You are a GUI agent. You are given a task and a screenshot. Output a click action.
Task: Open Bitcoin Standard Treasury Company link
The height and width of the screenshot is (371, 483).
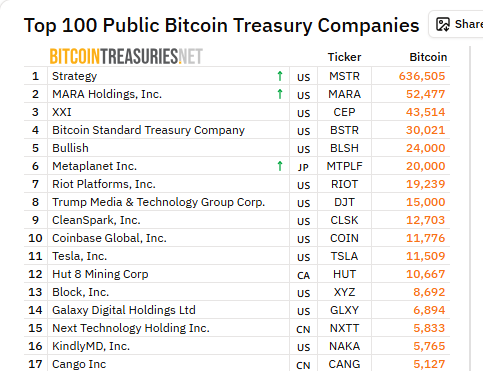(148, 130)
